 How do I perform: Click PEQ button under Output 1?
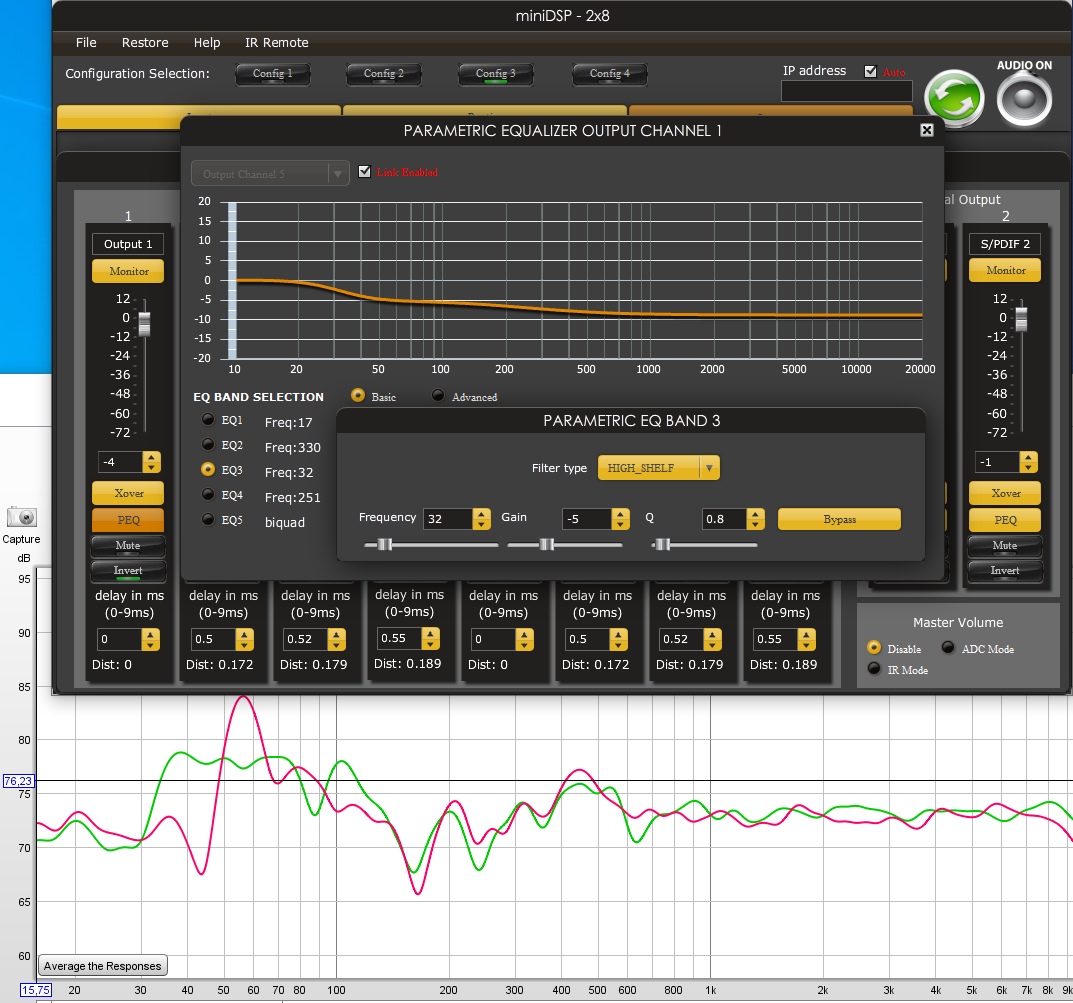[x=128, y=519]
